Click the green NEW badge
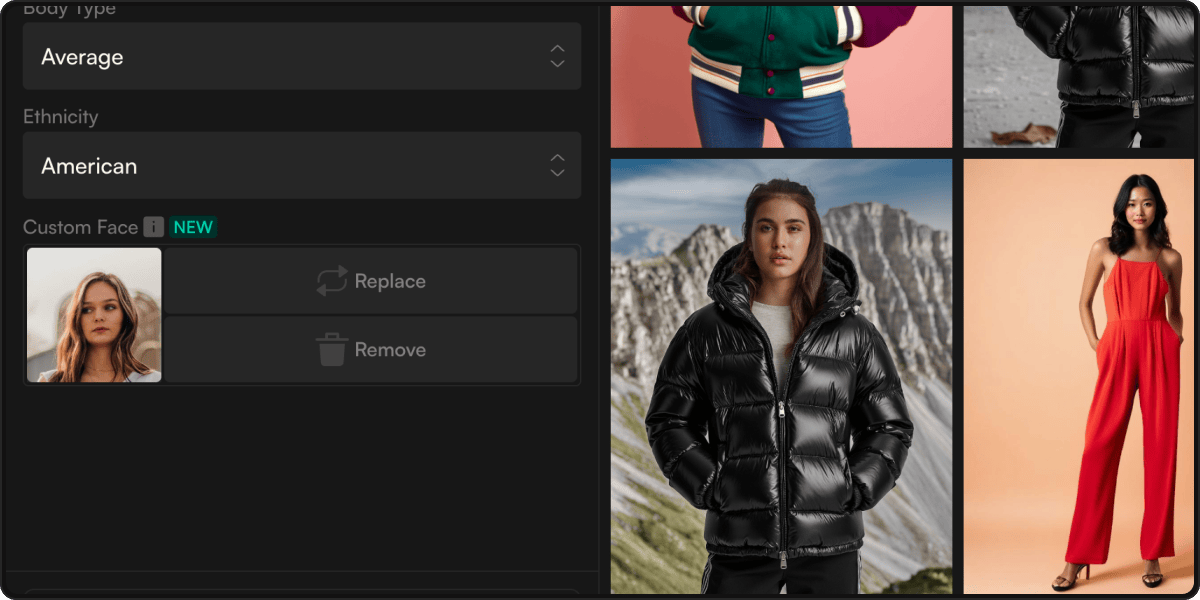Image resolution: width=1200 pixels, height=600 pixels. pyautogui.click(x=193, y=227)
